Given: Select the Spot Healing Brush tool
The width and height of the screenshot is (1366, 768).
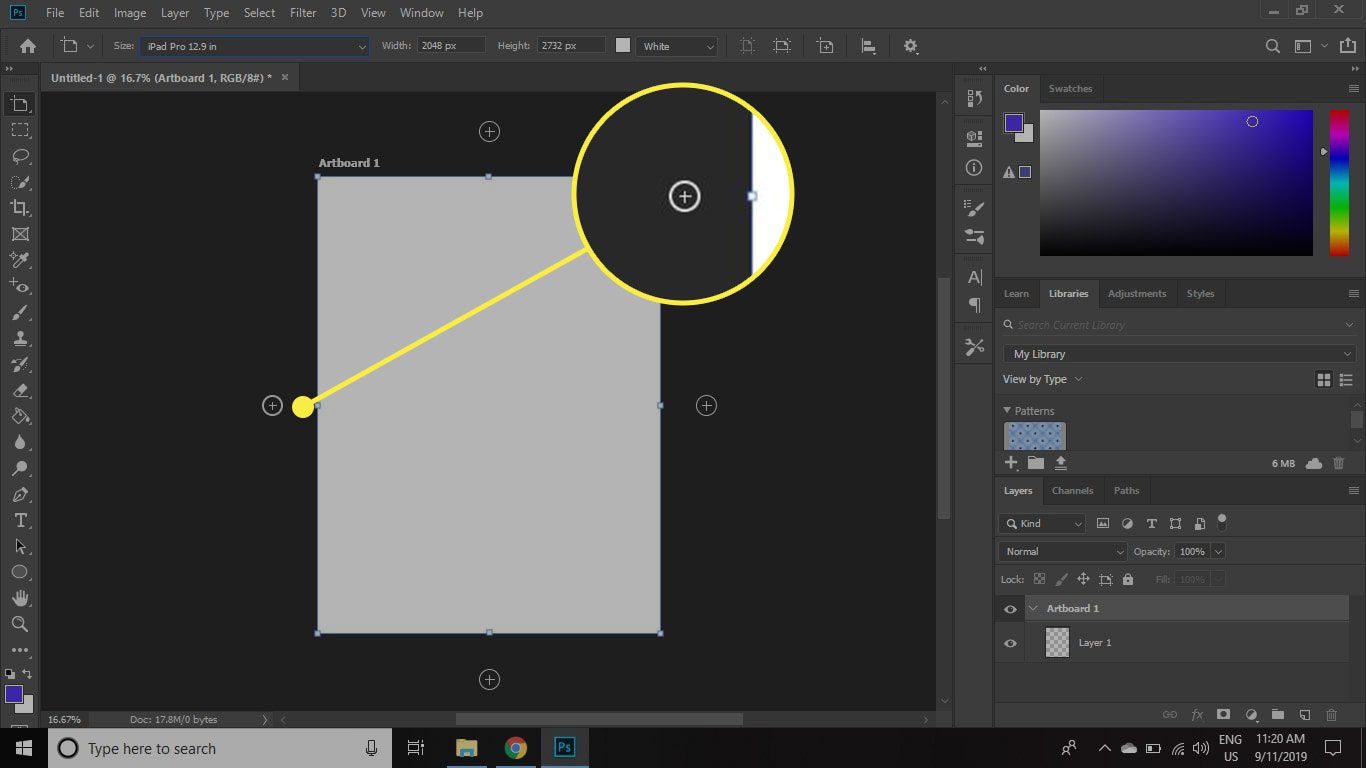Looking at the screenshot, I should pyautogui.click(x=19, y=286).
